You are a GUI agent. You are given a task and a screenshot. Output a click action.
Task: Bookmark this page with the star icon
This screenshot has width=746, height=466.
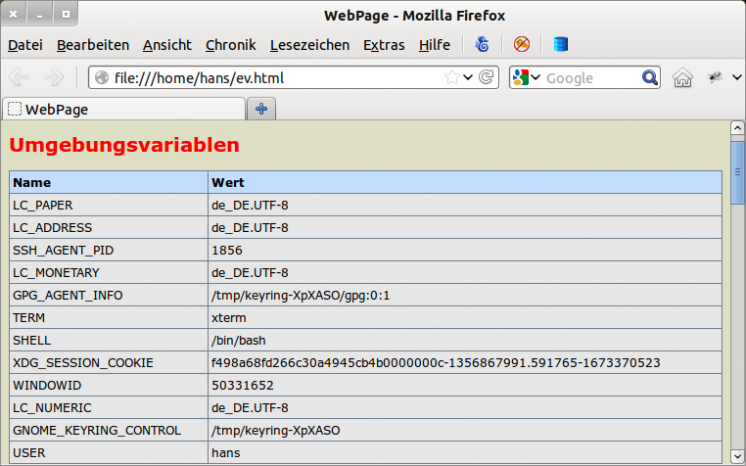pos(452,77)
